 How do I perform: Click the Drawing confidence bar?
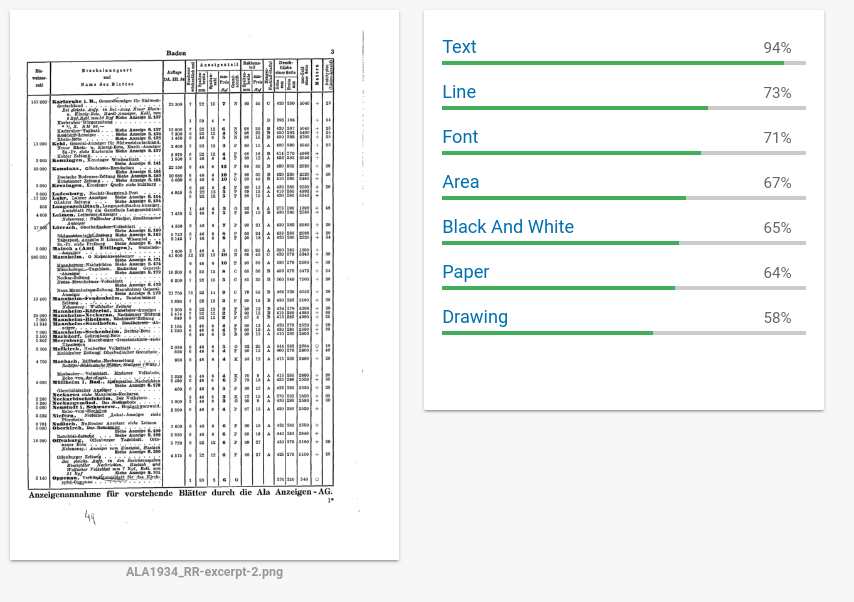(x=624, y=333)
